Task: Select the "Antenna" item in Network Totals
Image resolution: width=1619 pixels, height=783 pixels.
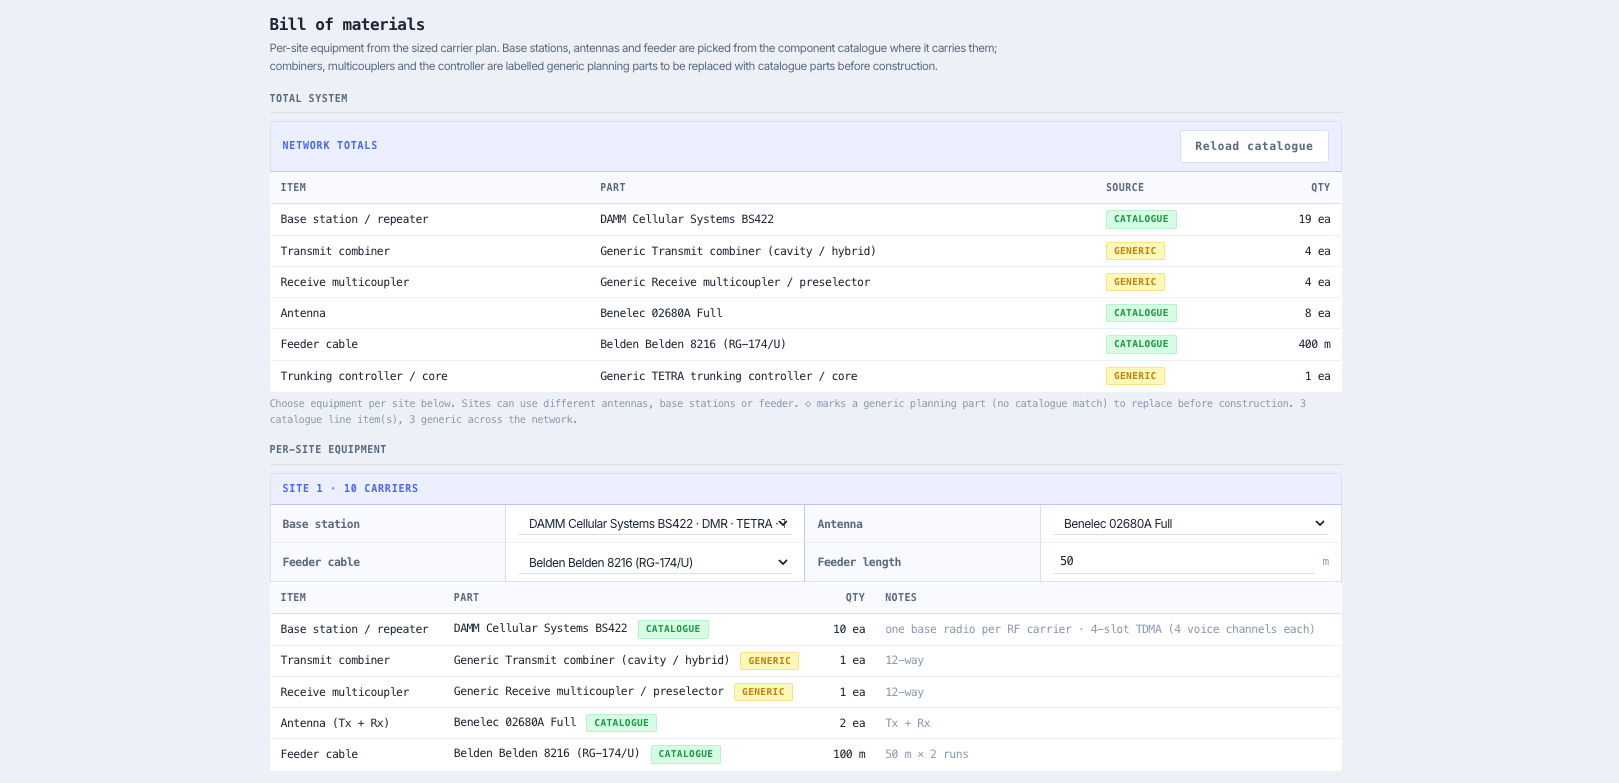Action: [303, 313]
